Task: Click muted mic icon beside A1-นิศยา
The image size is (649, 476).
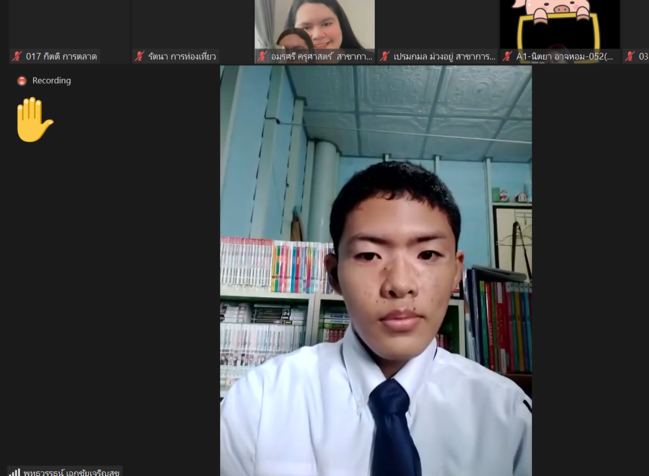Action: 508,57
